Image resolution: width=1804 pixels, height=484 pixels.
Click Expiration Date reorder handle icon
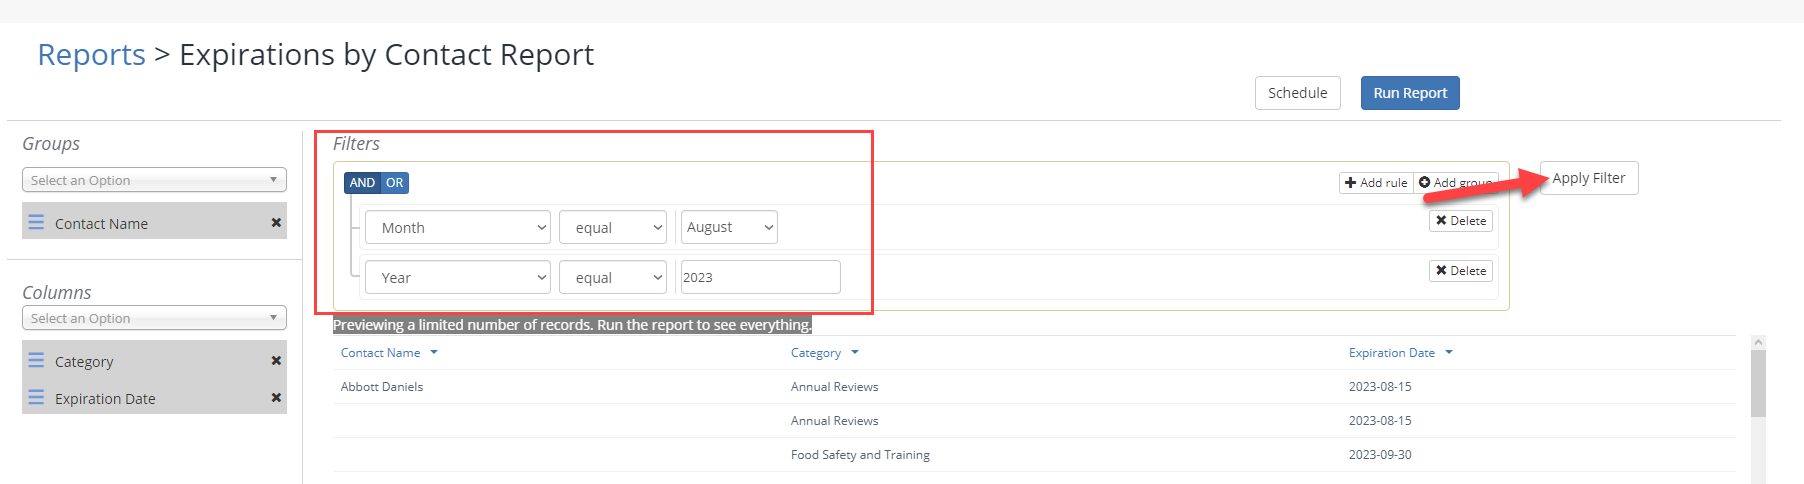36,397
